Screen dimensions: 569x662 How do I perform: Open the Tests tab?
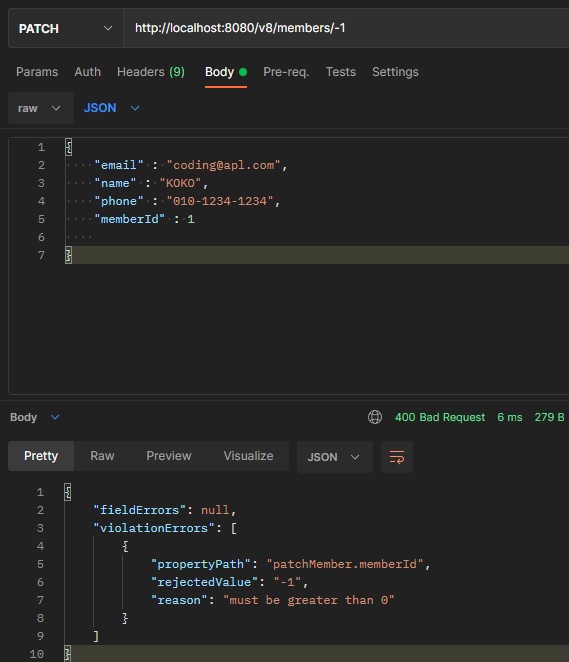tap(341, 72)
